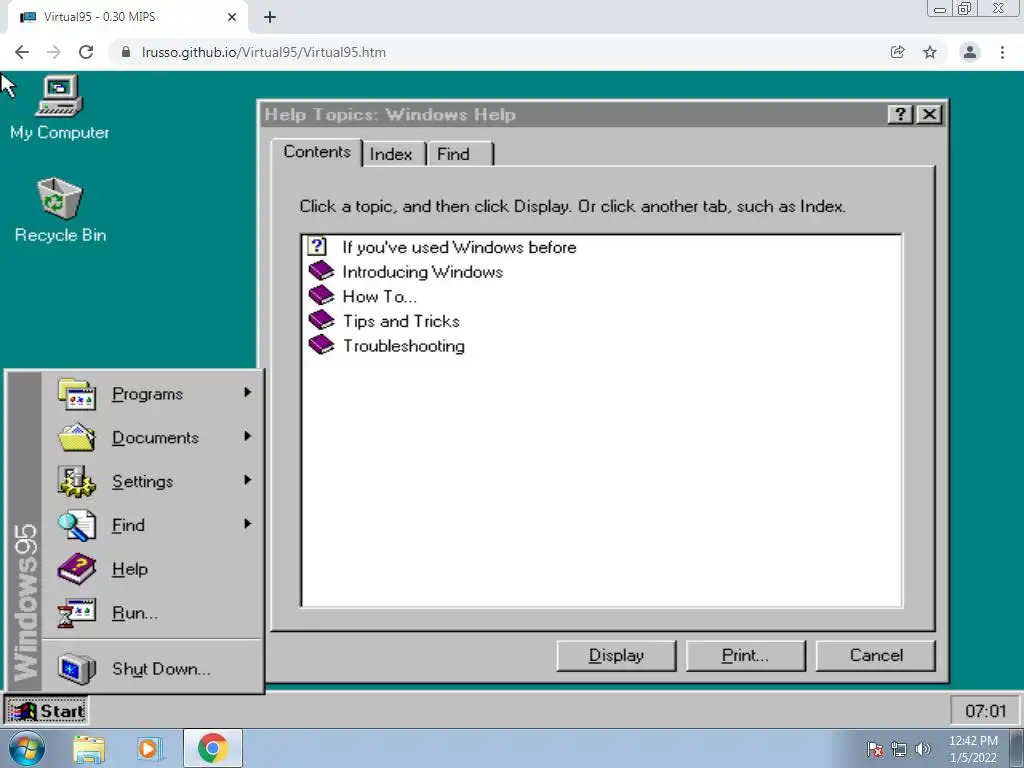
Task: Expand the Find submenu arrow
Action: [248, 523]
